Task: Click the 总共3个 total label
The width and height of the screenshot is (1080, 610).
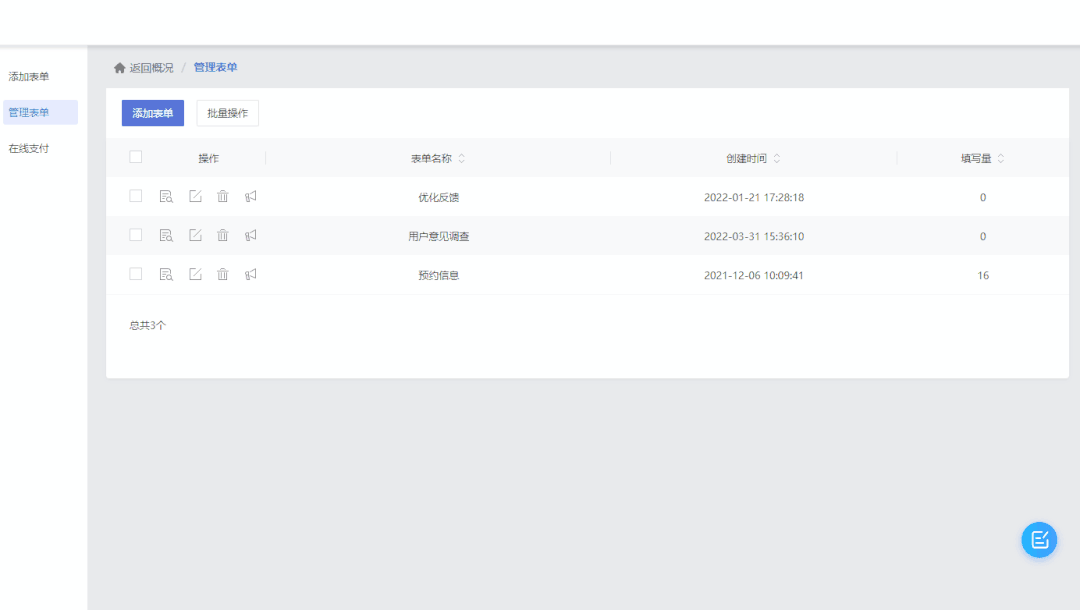Action: pos(147,325)
